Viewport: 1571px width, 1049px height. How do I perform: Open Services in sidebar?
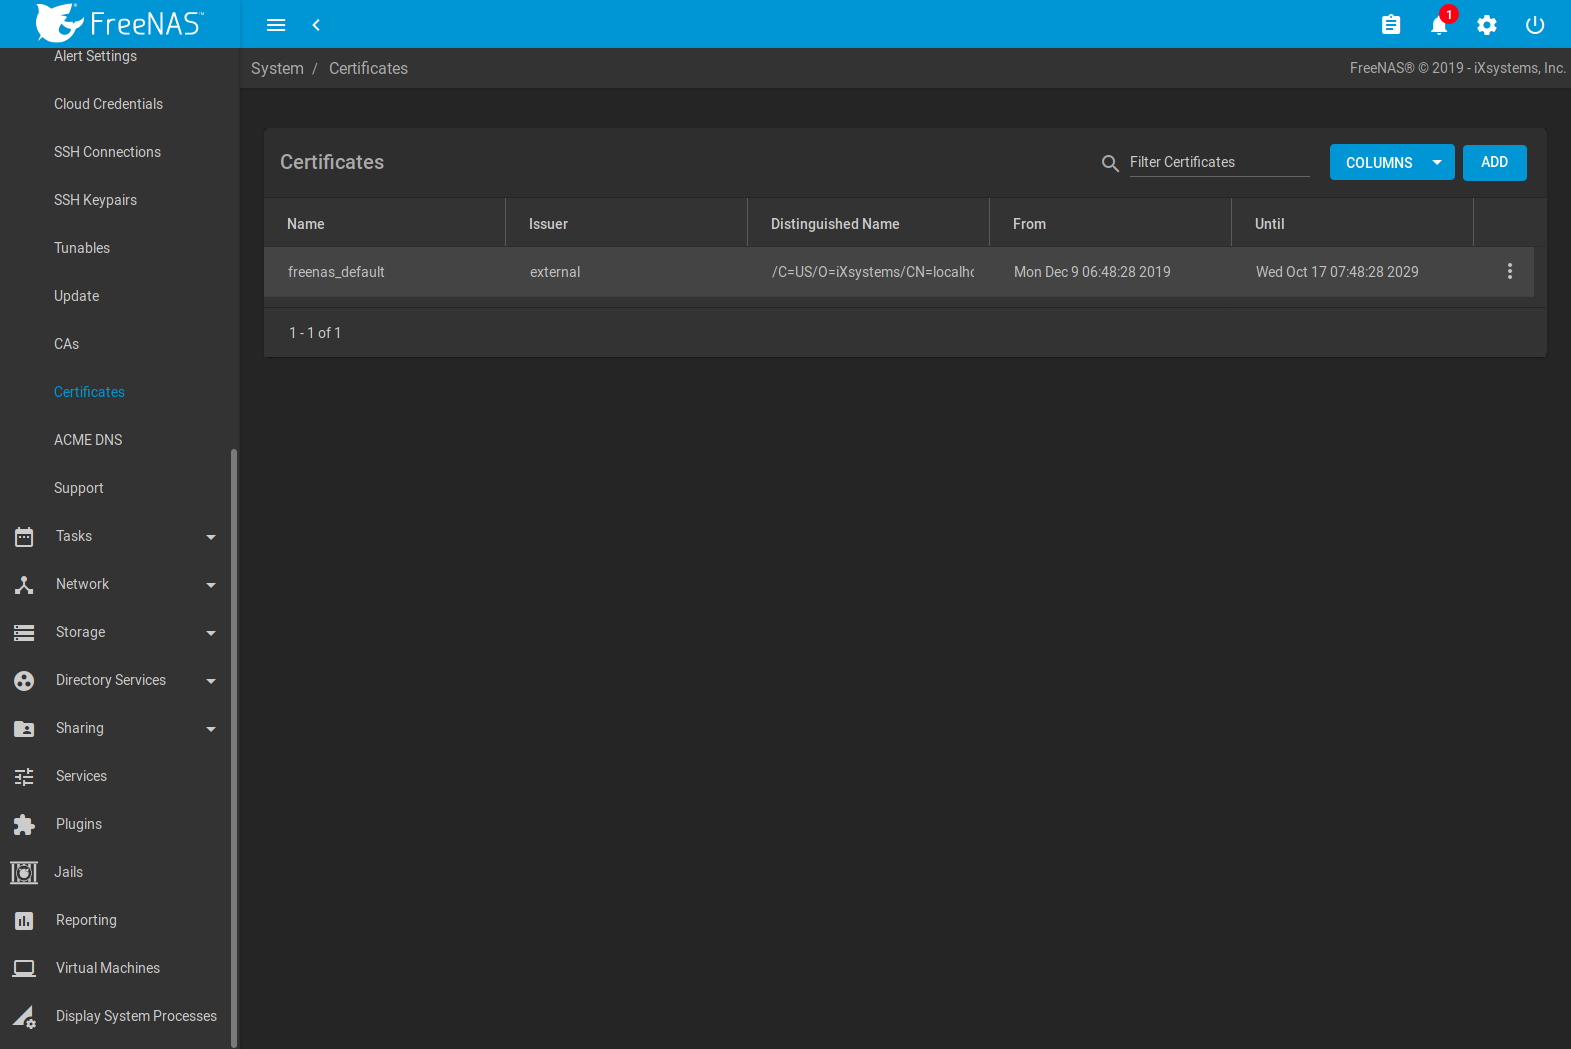81,776
